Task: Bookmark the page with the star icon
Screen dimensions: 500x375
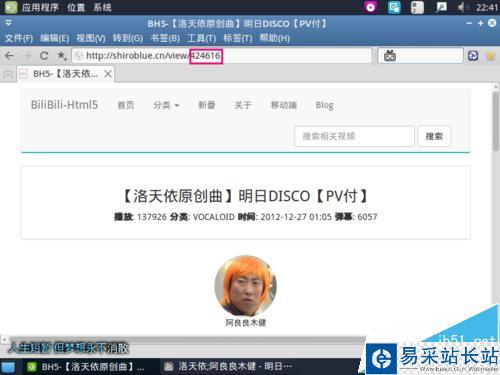Action: (x=62, y=55)
